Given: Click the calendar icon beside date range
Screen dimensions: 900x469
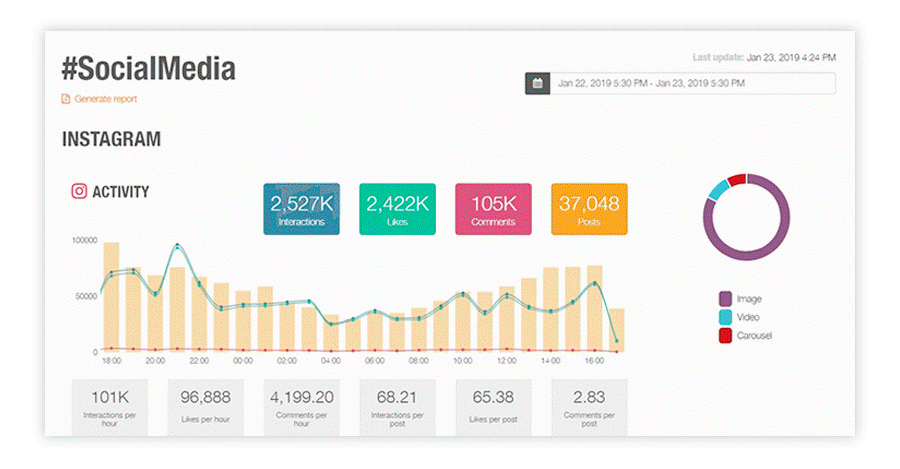Looking at the screenshot, I should click(x=537, y=83).
